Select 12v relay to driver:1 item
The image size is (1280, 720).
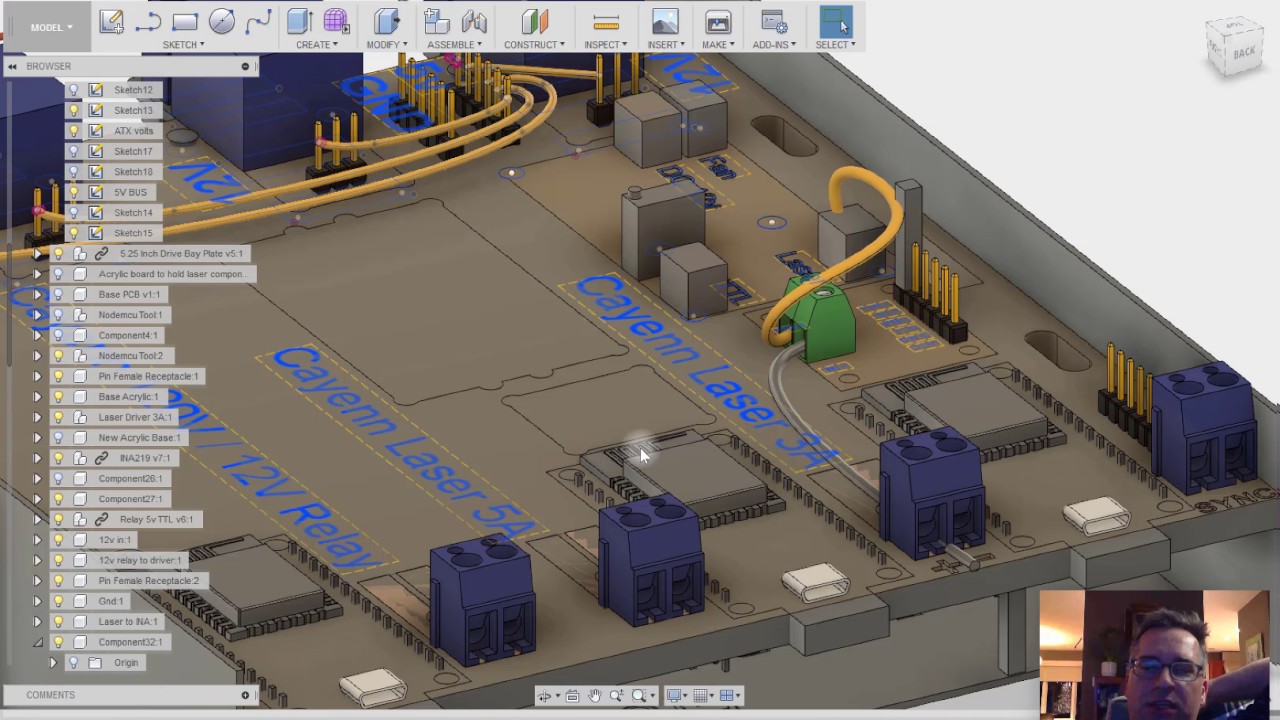pyautogui.click(x=140, y=560)
